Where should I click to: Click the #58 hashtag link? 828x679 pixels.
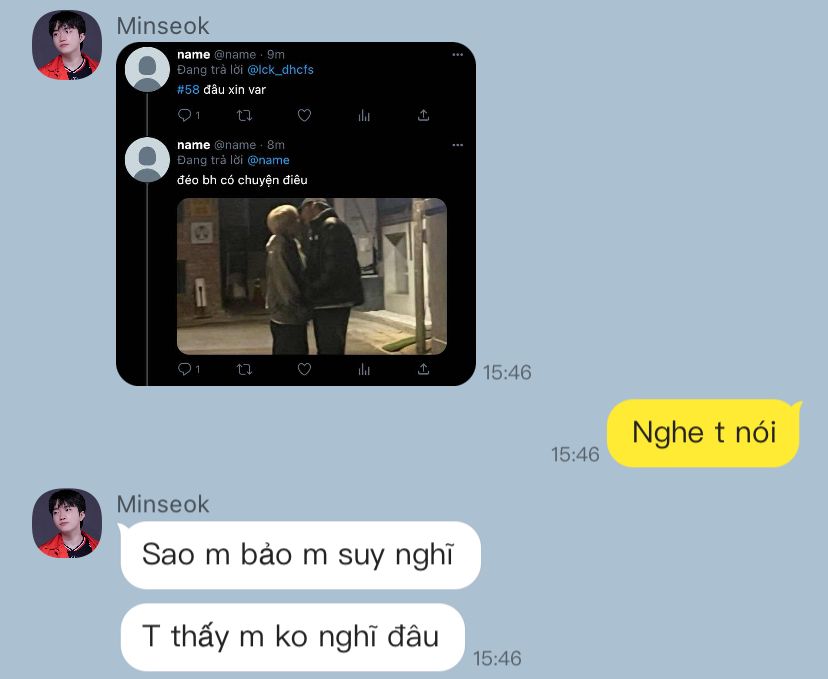tap(188, 90)
